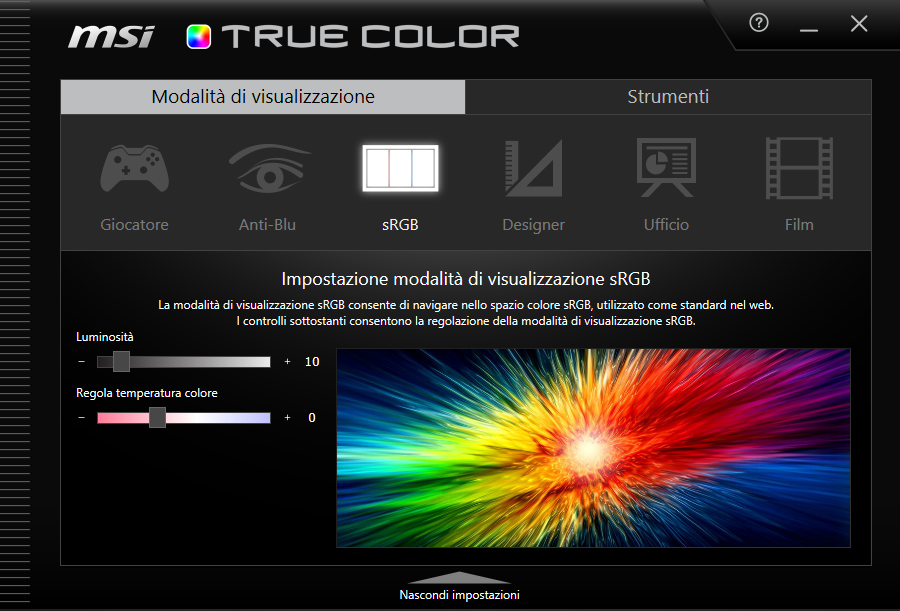
Task: Decrease Luminosità with the minus button
Action: point(81,361)
